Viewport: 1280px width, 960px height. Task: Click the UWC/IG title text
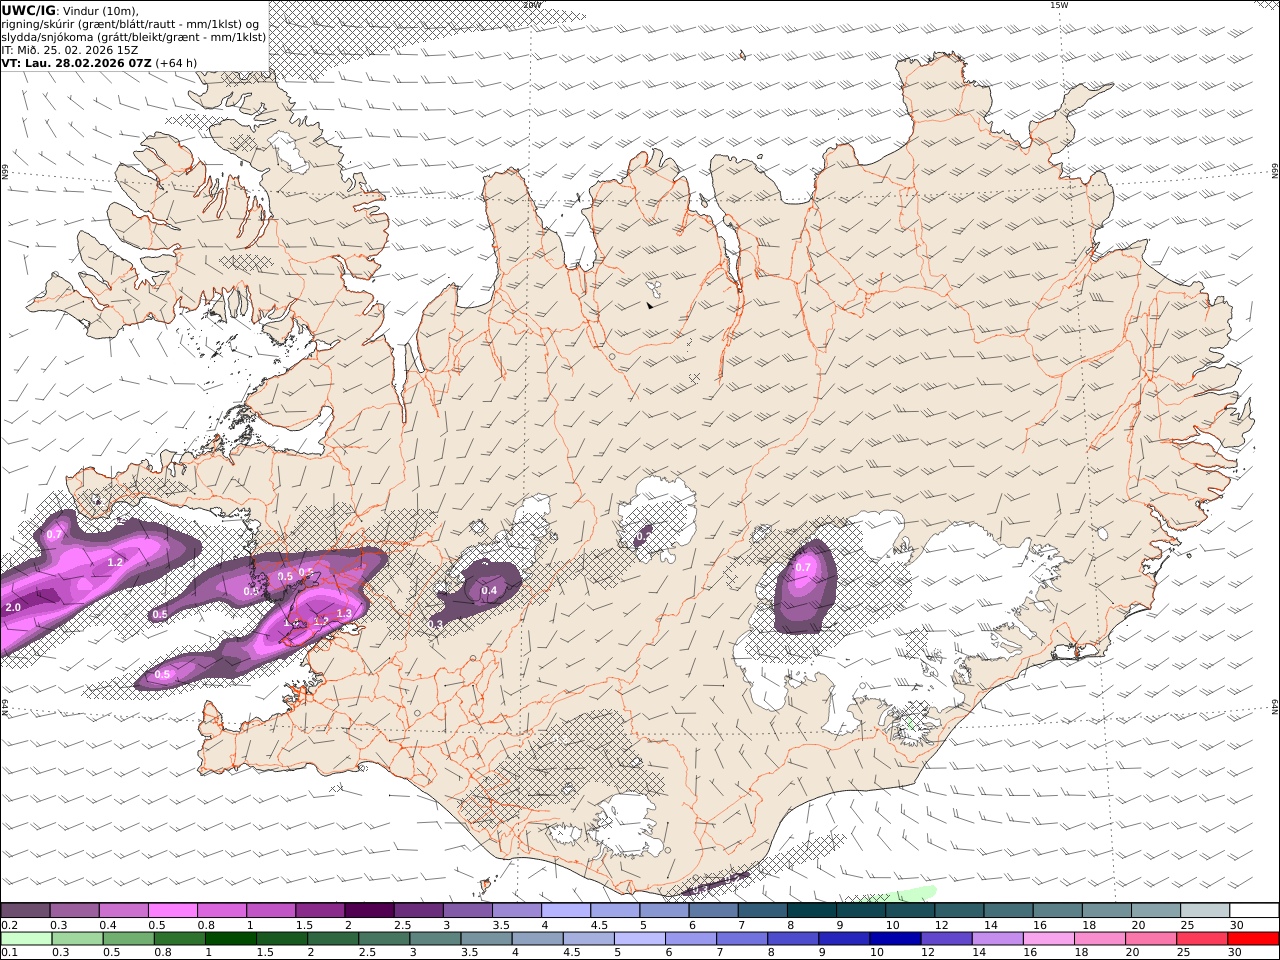pyautogui.click(x=28, y=10)
